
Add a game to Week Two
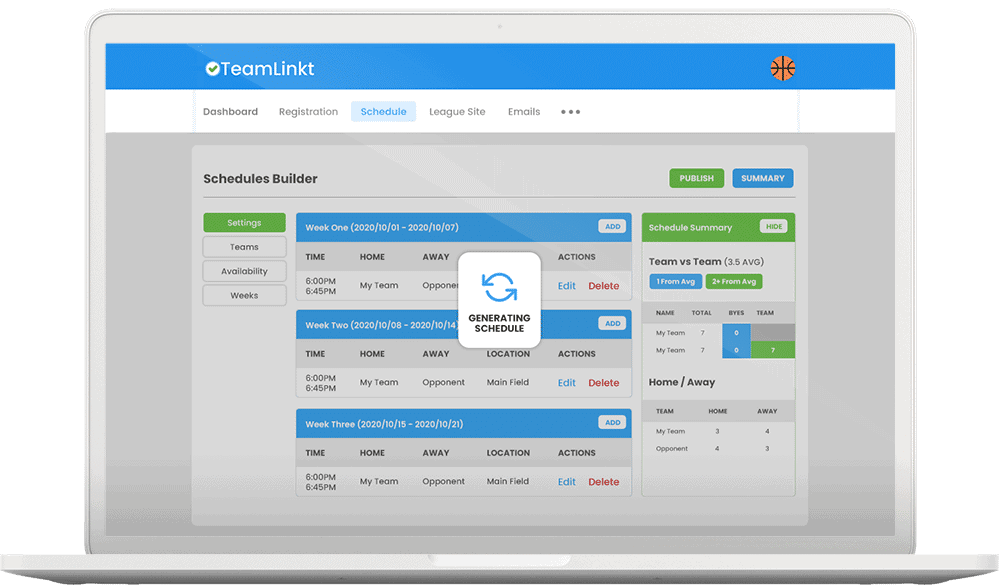(x=612, y=323)
